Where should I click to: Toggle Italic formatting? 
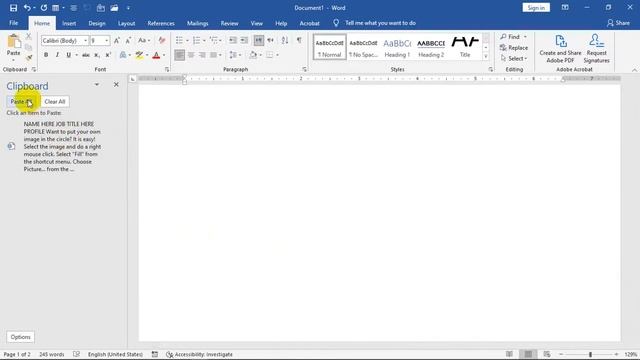(x=57, y=55)
